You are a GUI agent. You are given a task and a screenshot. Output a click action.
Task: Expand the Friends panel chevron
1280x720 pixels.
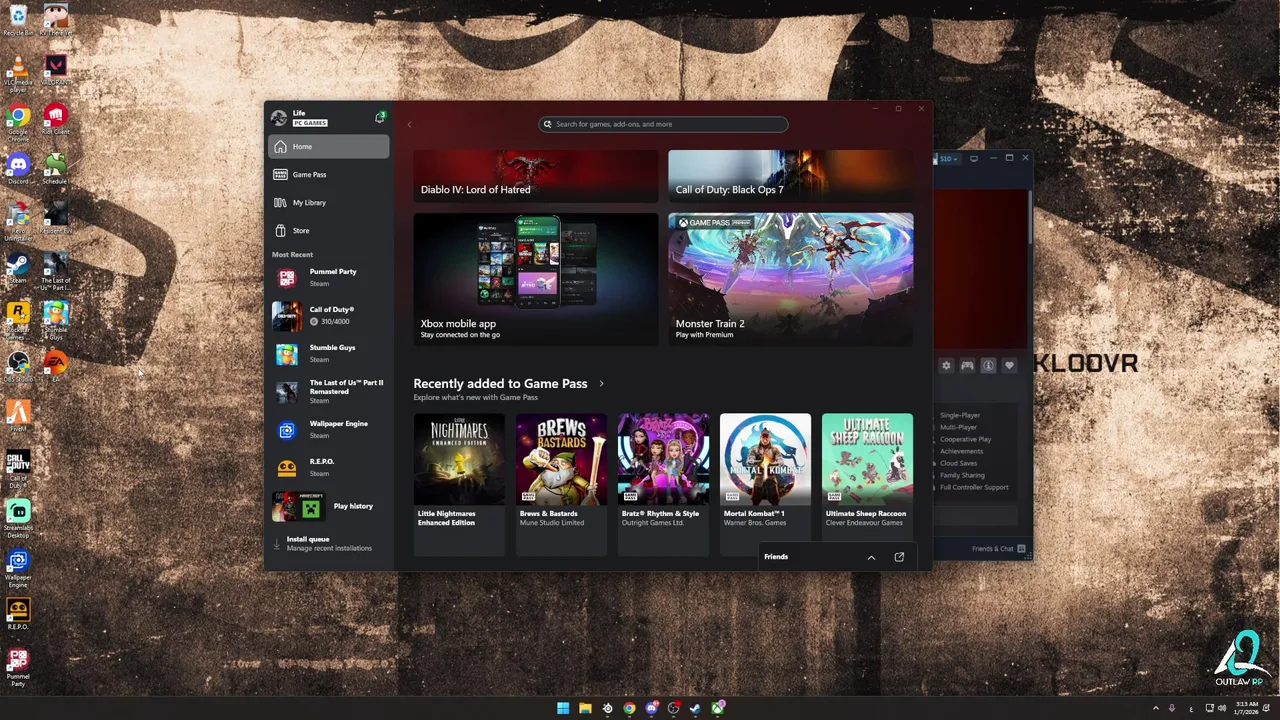point(871,557)
